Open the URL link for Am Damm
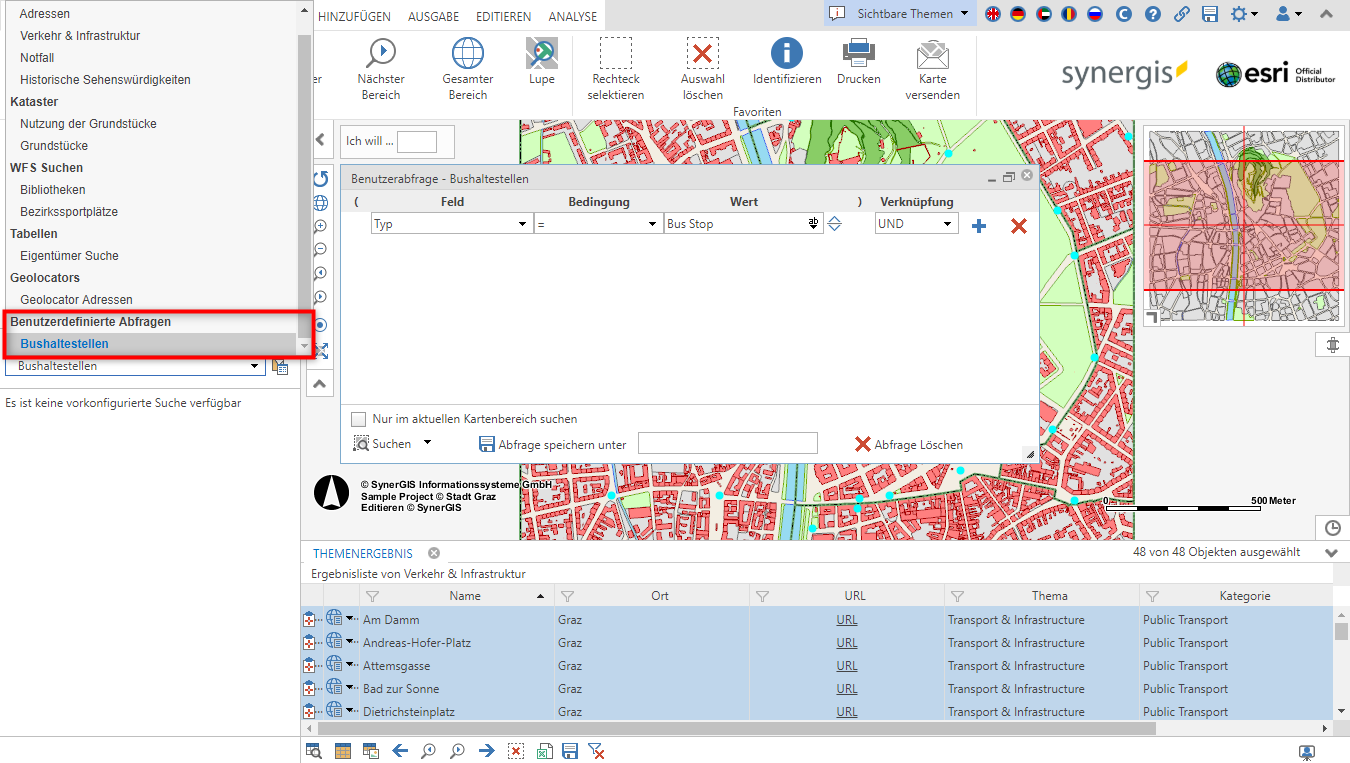 [x=846, y=619]
